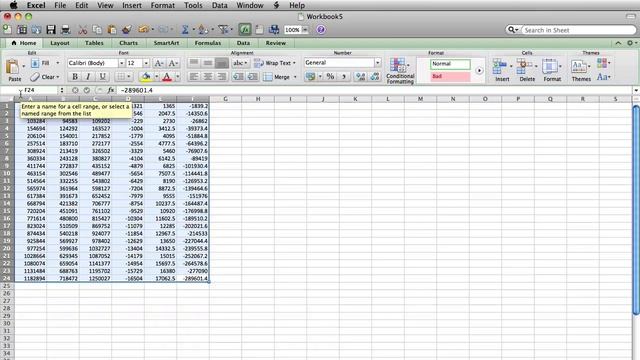640x360 pixels.
Task: Expand the cell styles gallery arrow
Action: tap(479, 71)
